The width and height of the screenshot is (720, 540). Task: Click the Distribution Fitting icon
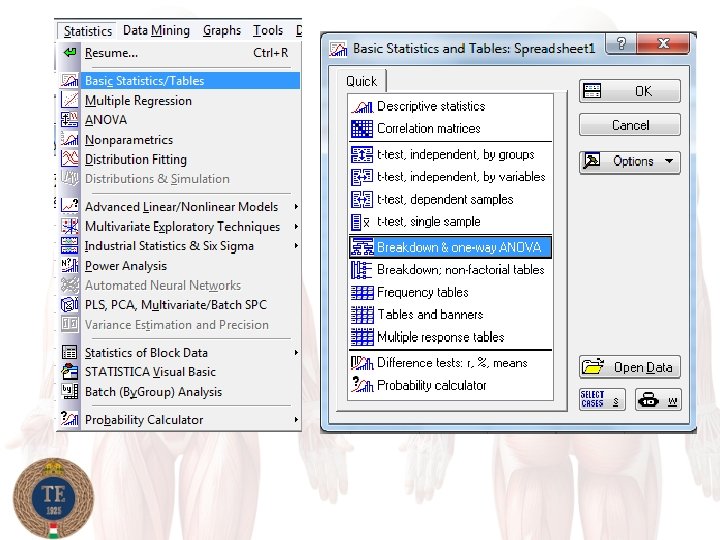point(70,159)
